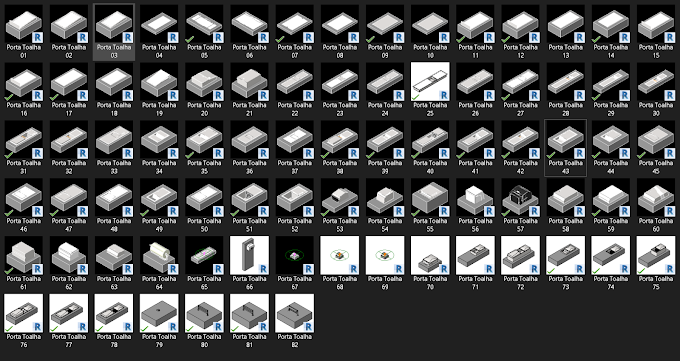Click the 'Porta Toalha 63' file name
This screenshot has width=680, height=361.
pyautogui.click(x=114, y=282)
